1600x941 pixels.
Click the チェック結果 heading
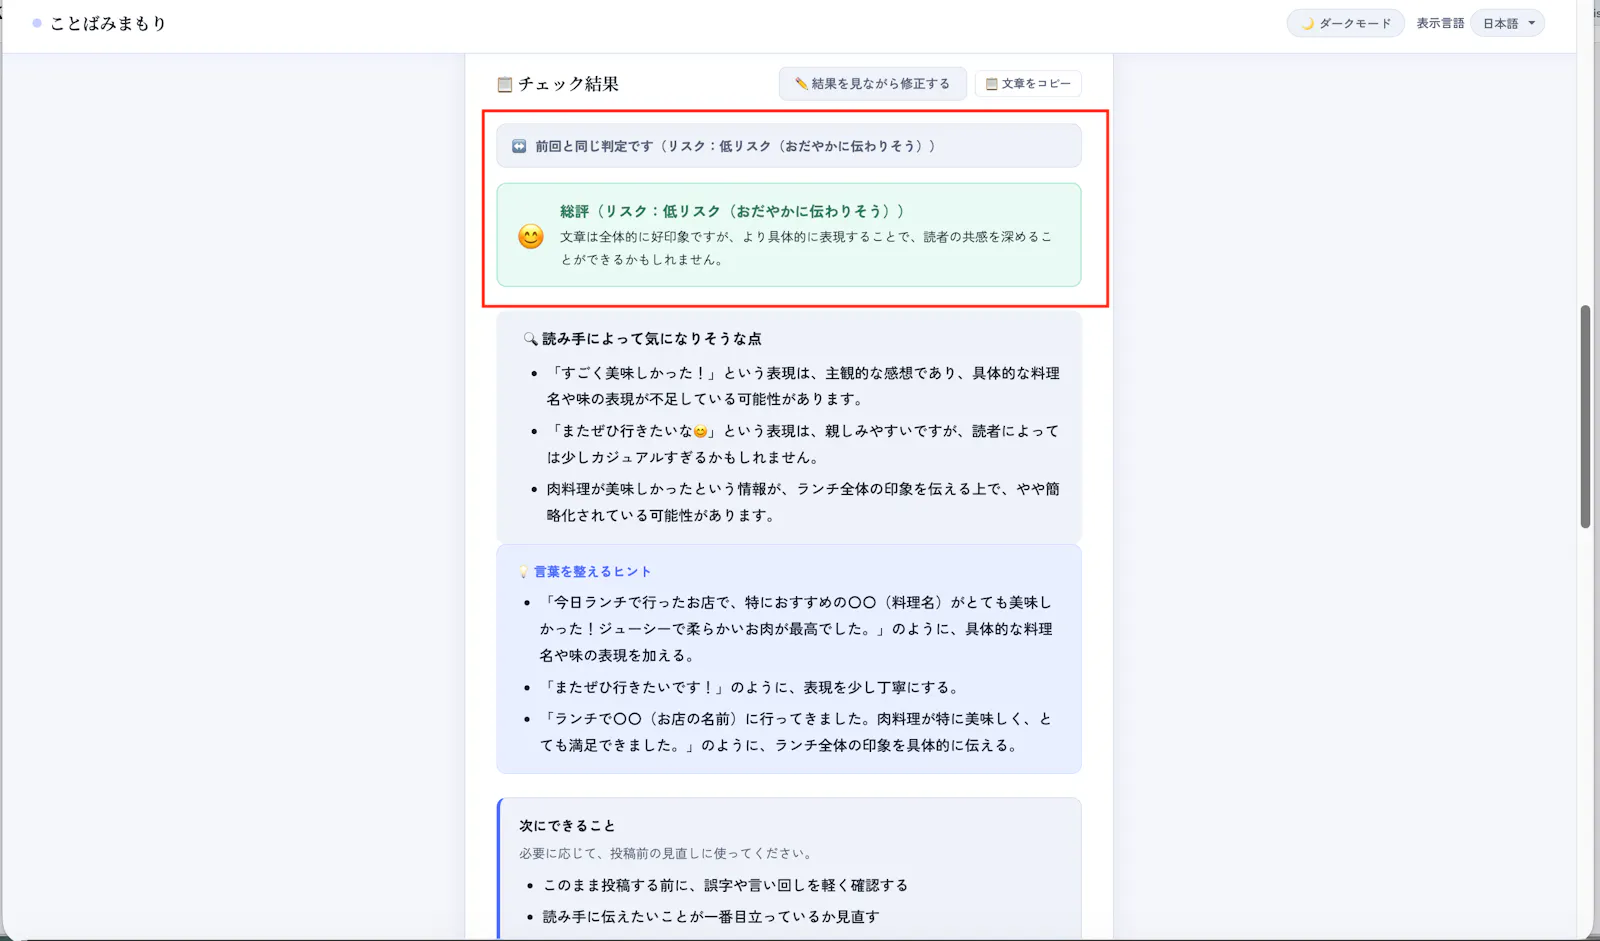pyautogui.click(x=568, y=84)
